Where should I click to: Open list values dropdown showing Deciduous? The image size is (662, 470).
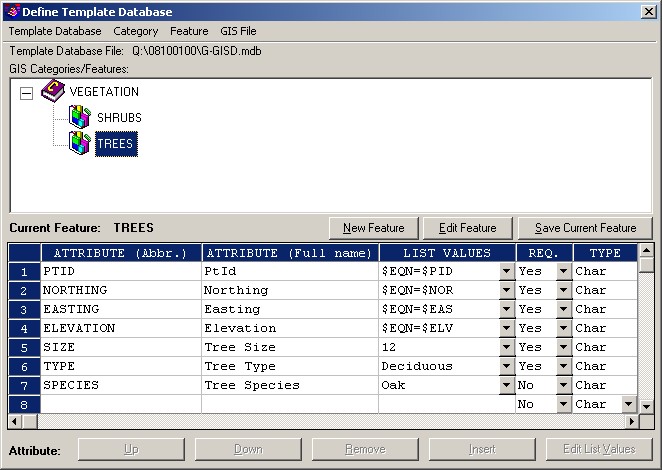point(507,366)
